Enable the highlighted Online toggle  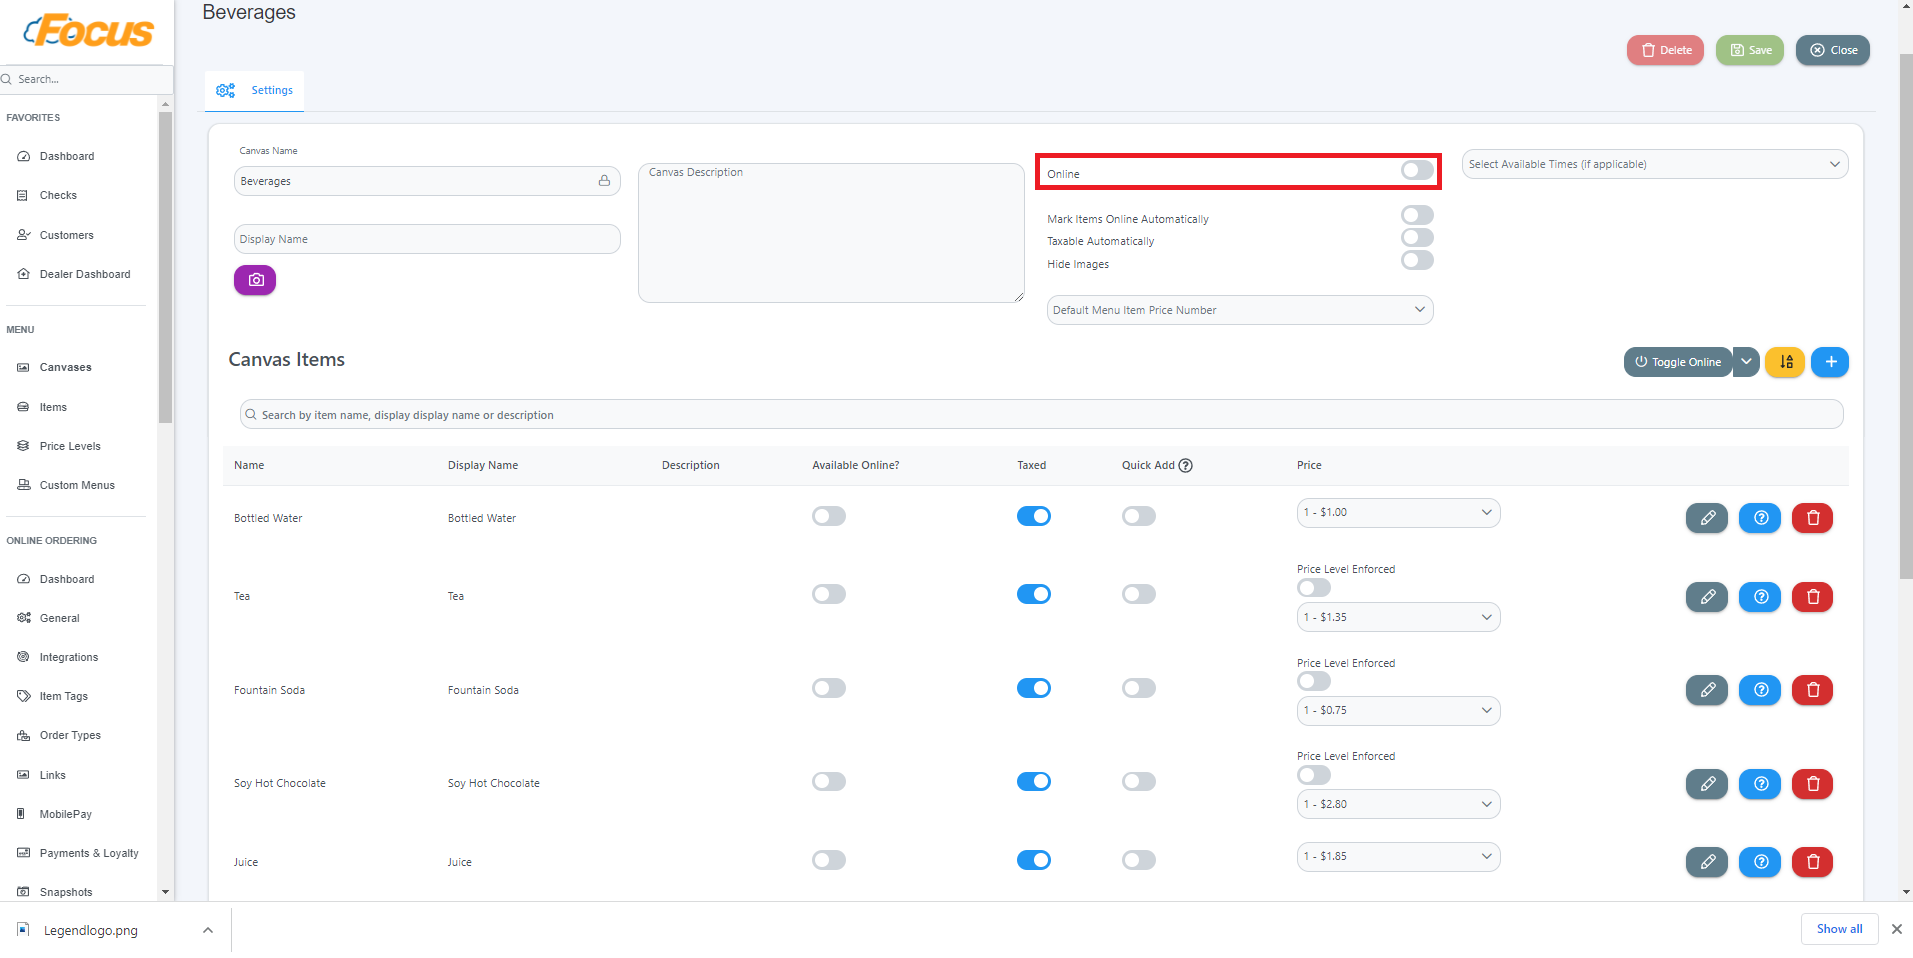click(x=1416, y=170)
